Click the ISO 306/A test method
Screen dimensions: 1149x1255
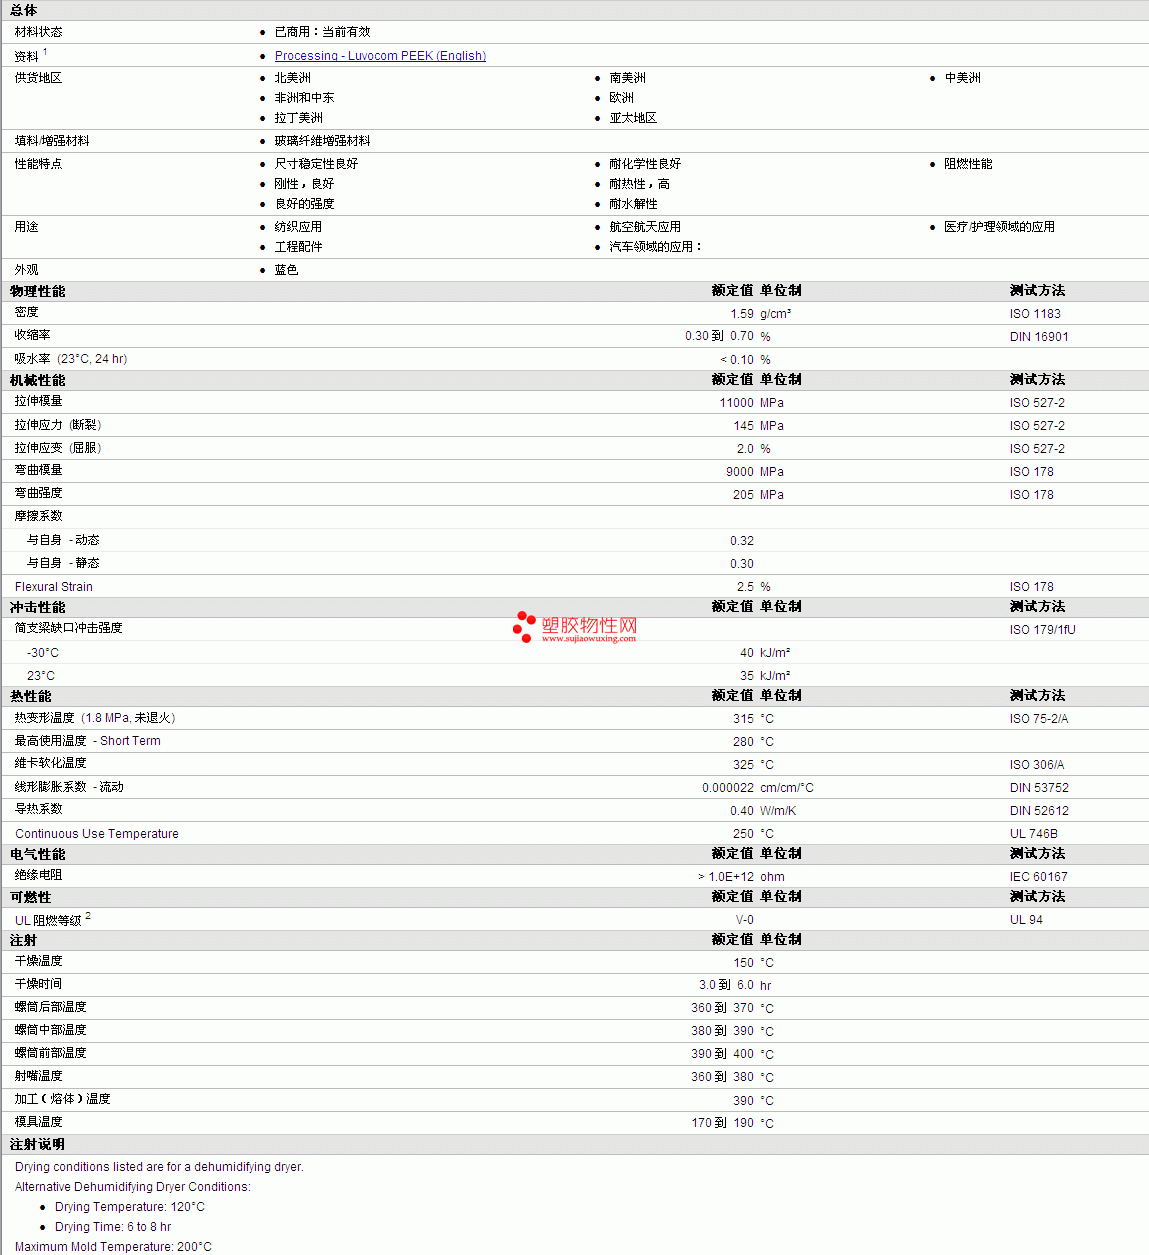(1037, 765)
